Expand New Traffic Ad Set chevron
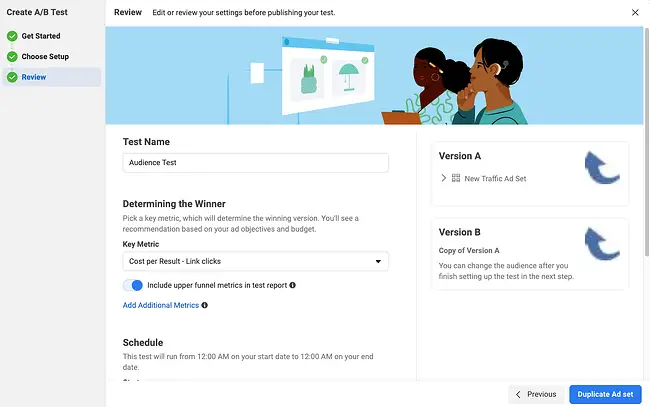 pyautogui.click(x=443, y=178)
